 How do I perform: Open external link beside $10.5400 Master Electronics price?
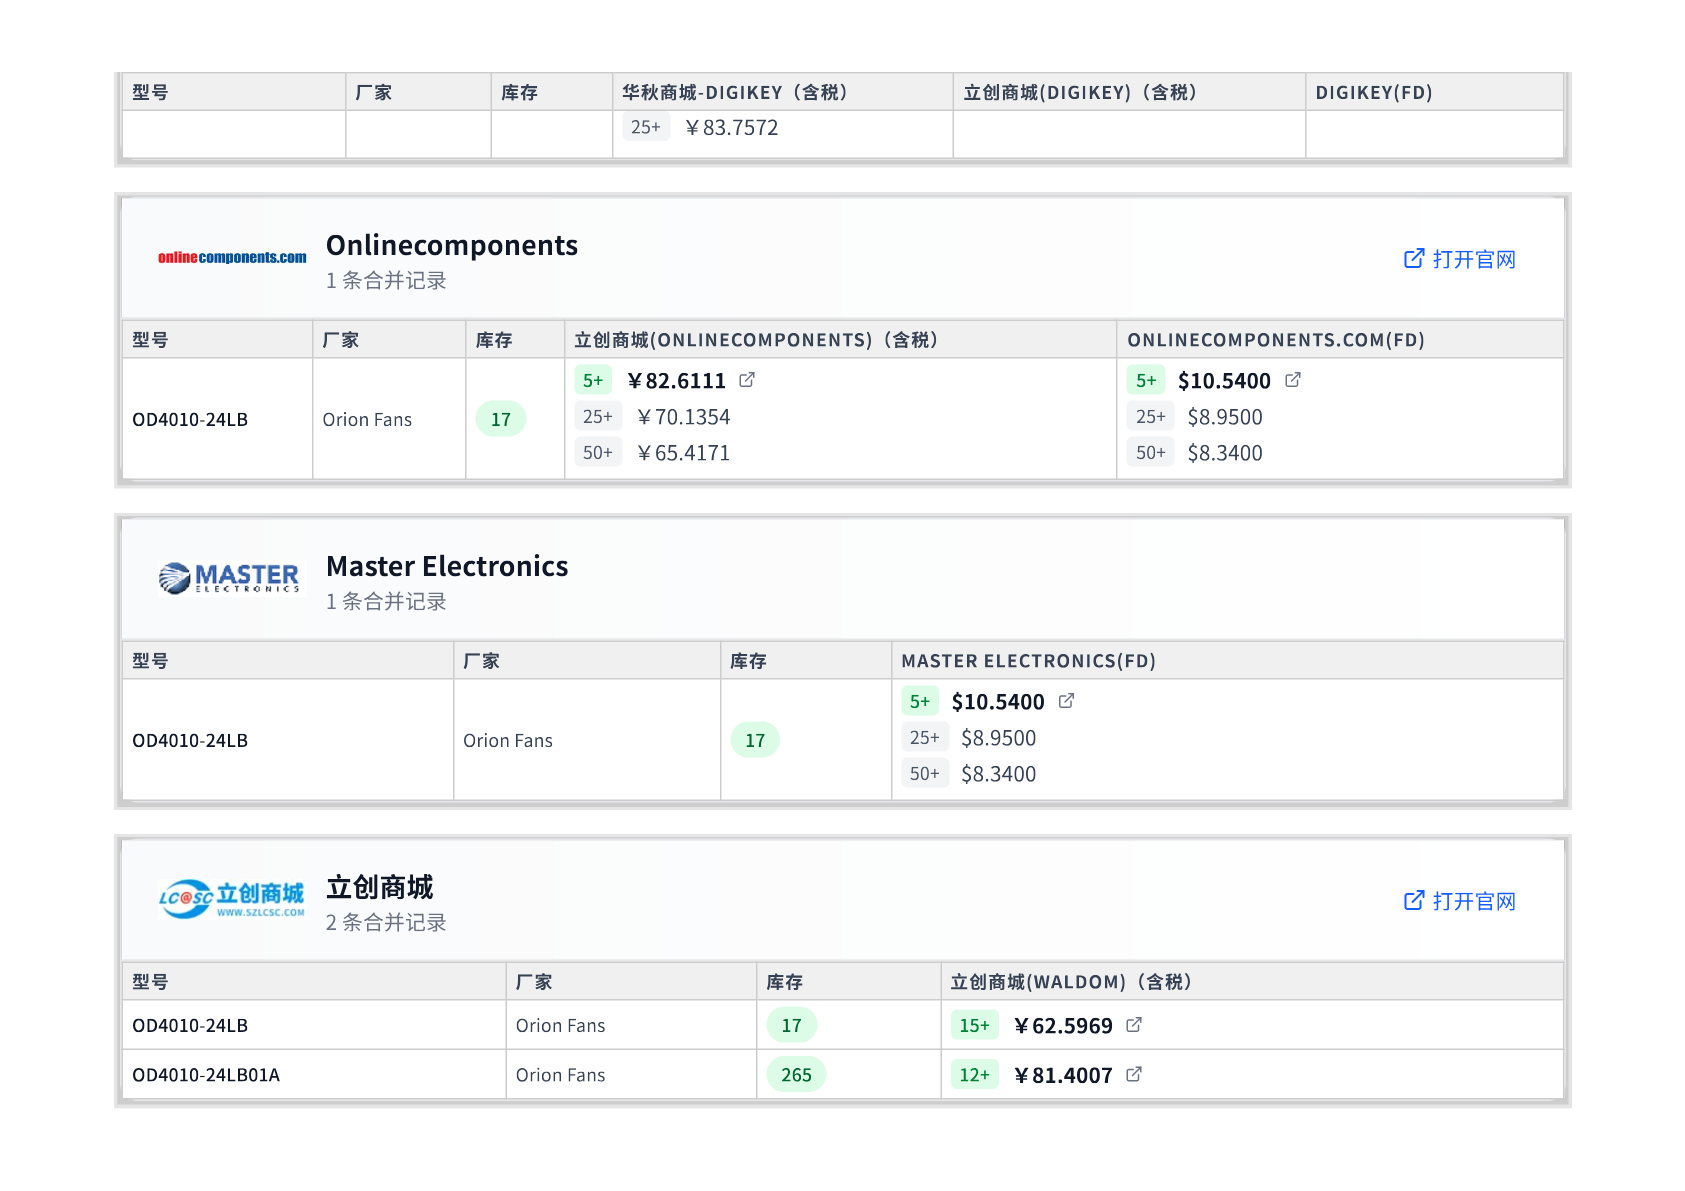coord(1066,701)
